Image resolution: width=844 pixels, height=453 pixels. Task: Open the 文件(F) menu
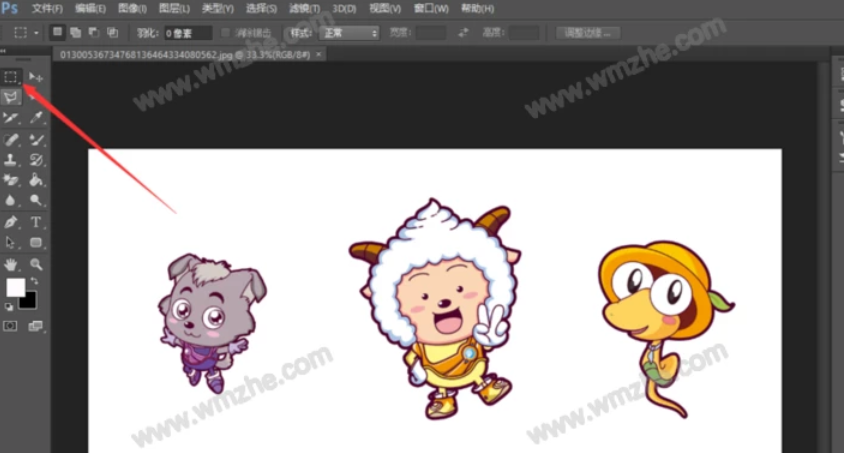pyautogui.click(x=47, y=9)
